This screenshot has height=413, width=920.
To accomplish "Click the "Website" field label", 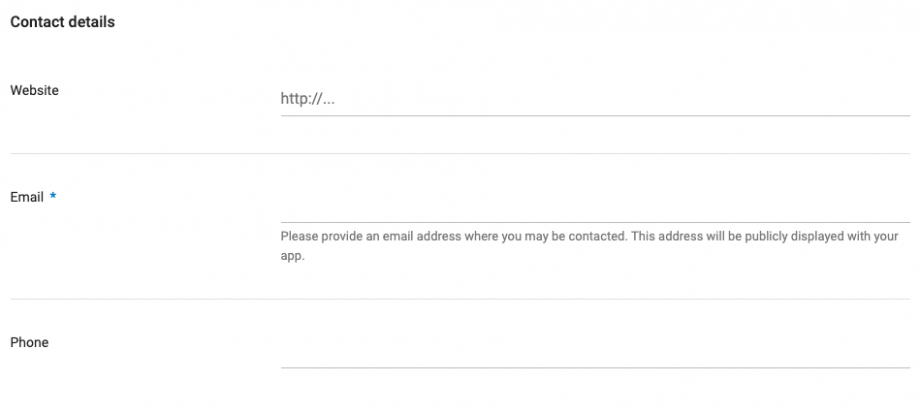I will tap(34, 90).
